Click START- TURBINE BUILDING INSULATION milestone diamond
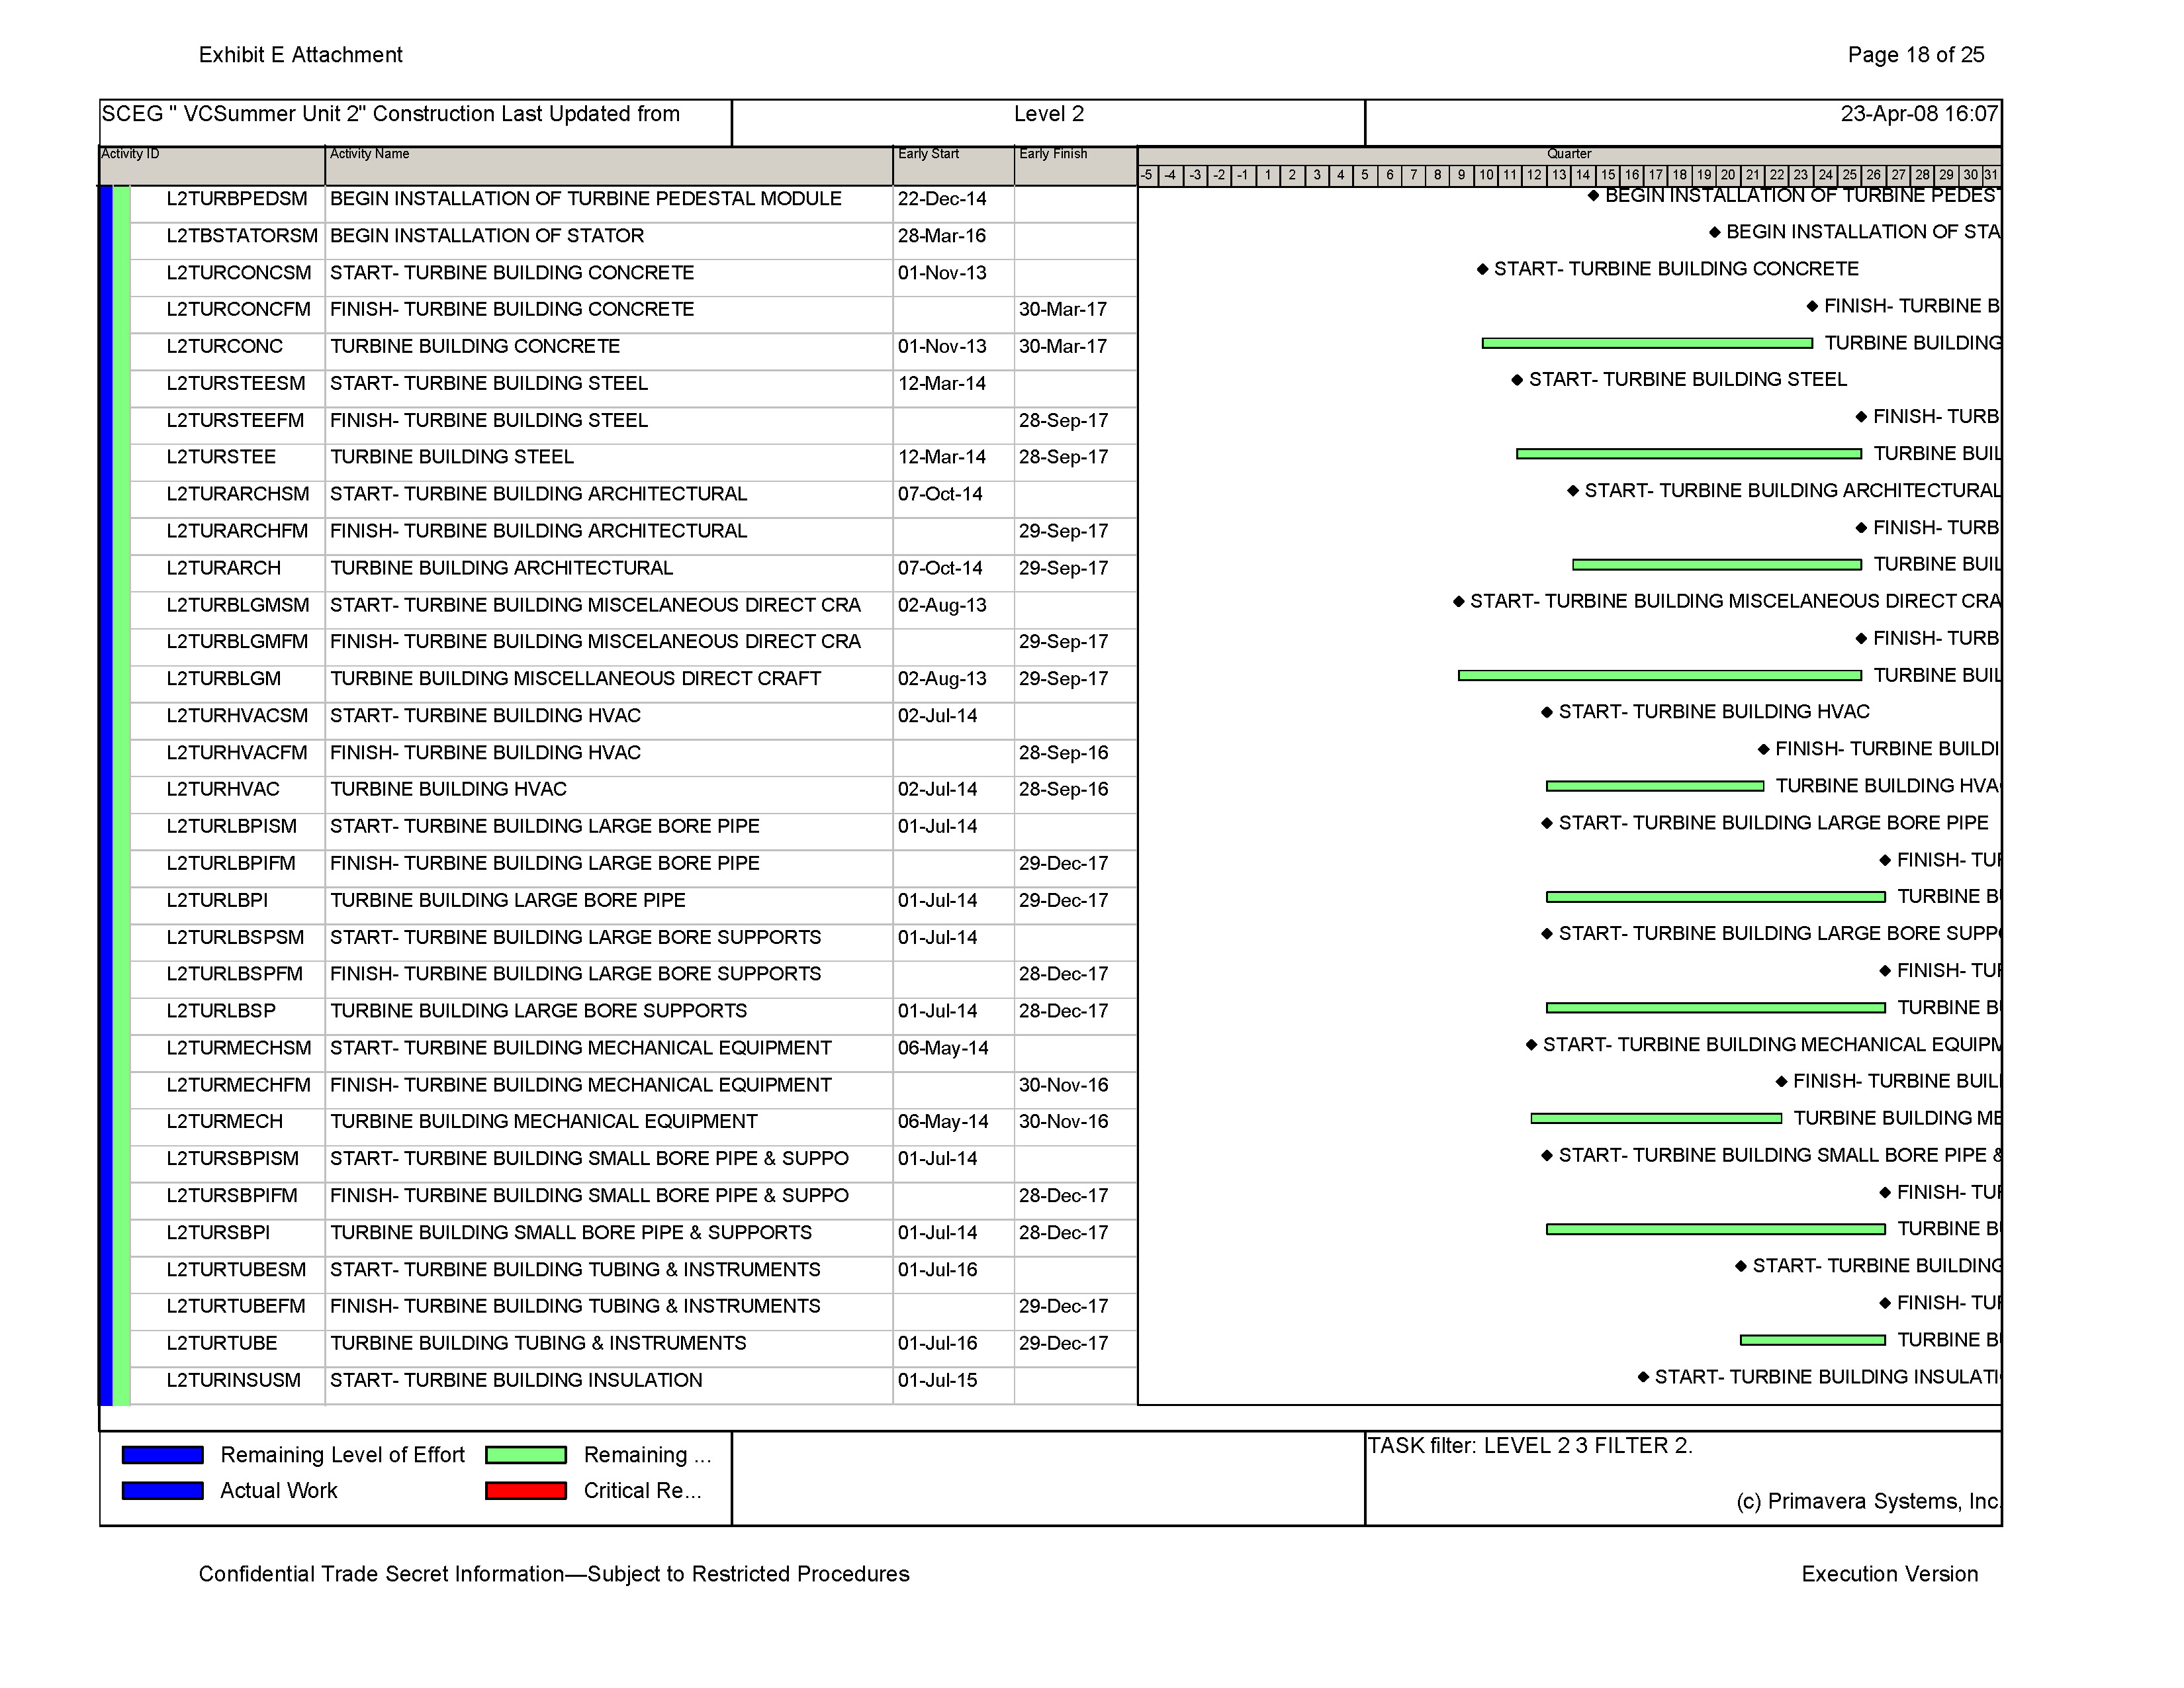 [1643, 1377]
